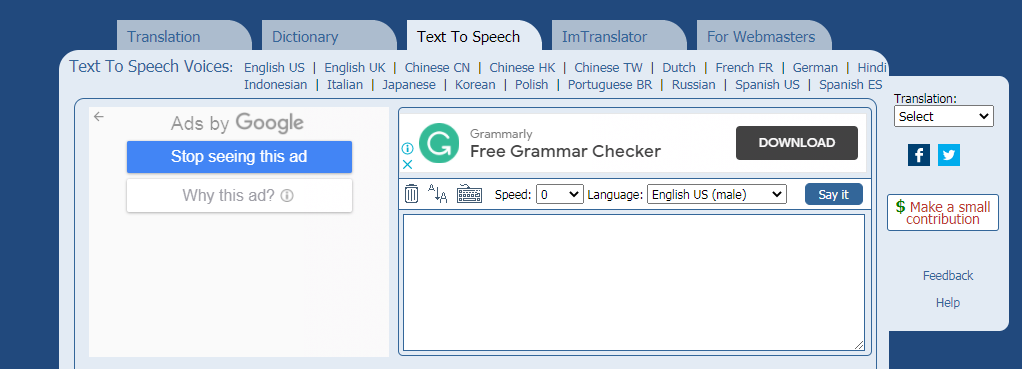Choose Portuguese BR voice link

[610, 85]
